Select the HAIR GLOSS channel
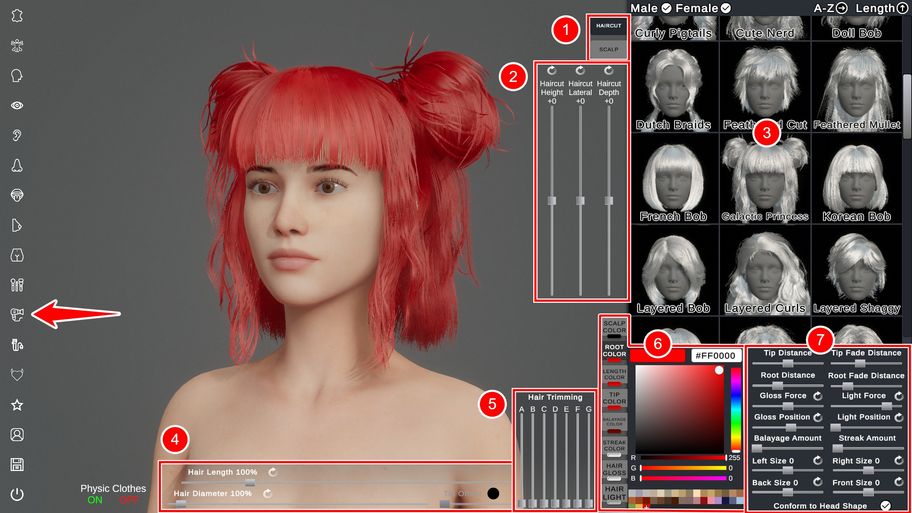Image resolution: width=912 pixels, height=513 pixels. [614, 471]
